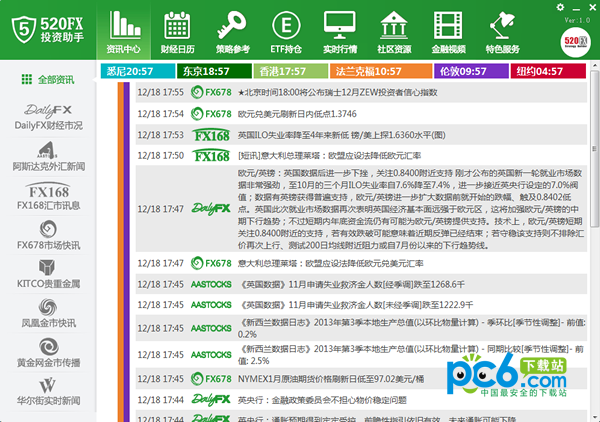Open 17:47 FX678 news about 欧元兑美元汇率

(330, 263)
